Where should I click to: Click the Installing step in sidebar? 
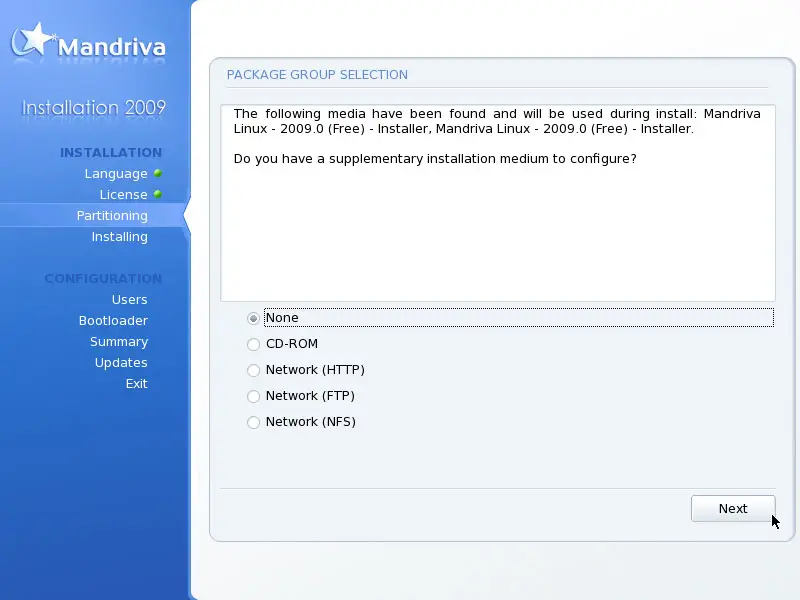119,237
